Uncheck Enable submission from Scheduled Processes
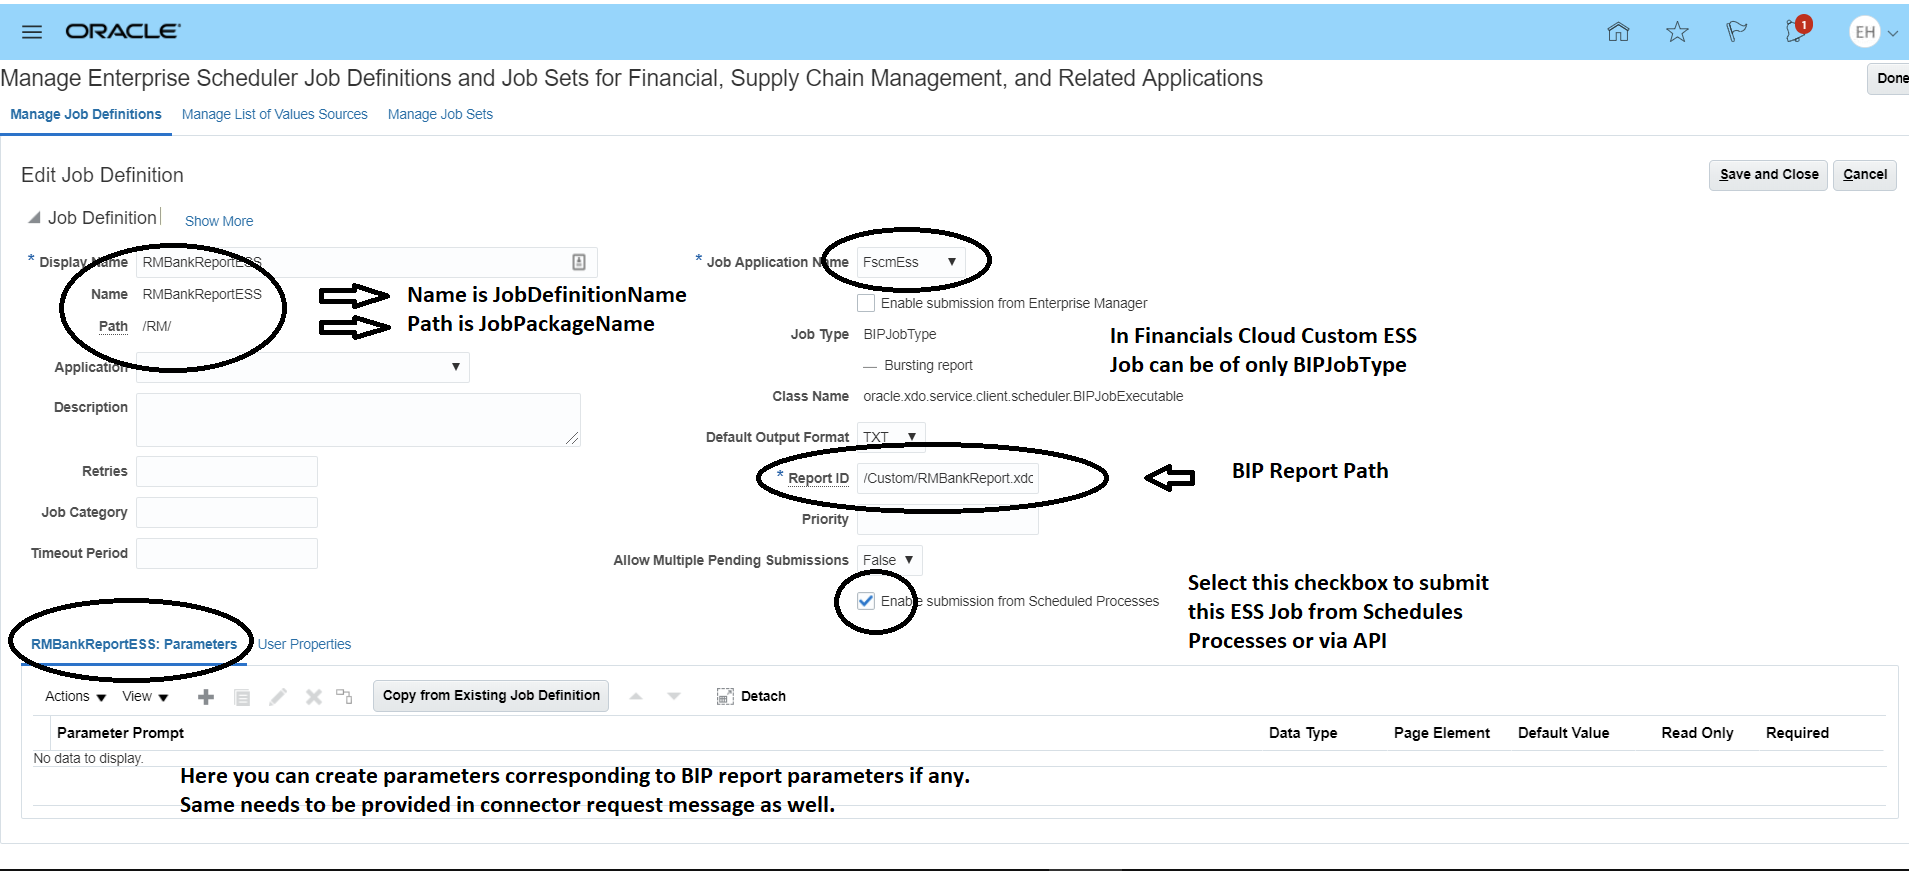 click(x=866, y=601)
